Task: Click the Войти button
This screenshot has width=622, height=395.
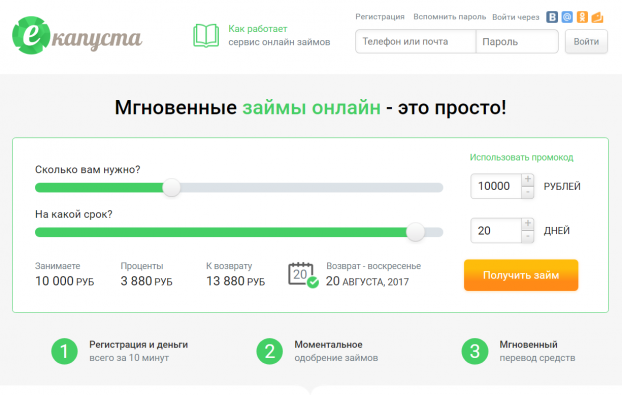Action: pos(586,42)
